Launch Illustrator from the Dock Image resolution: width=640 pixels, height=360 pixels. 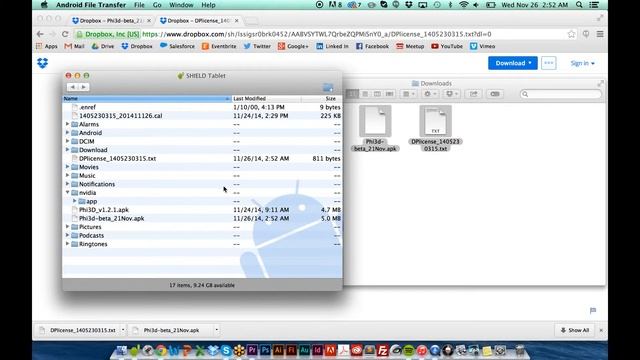[278, 350]
